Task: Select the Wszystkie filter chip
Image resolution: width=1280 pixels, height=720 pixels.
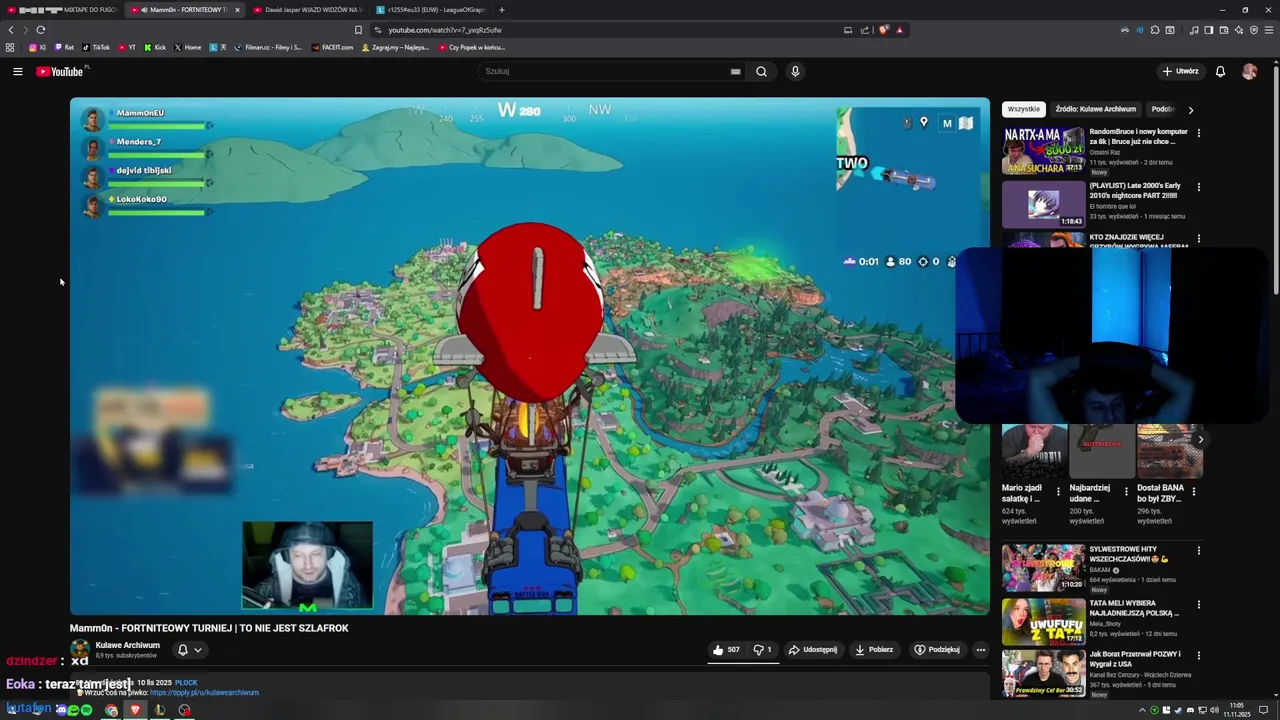Action: (x=1023, y=109)
